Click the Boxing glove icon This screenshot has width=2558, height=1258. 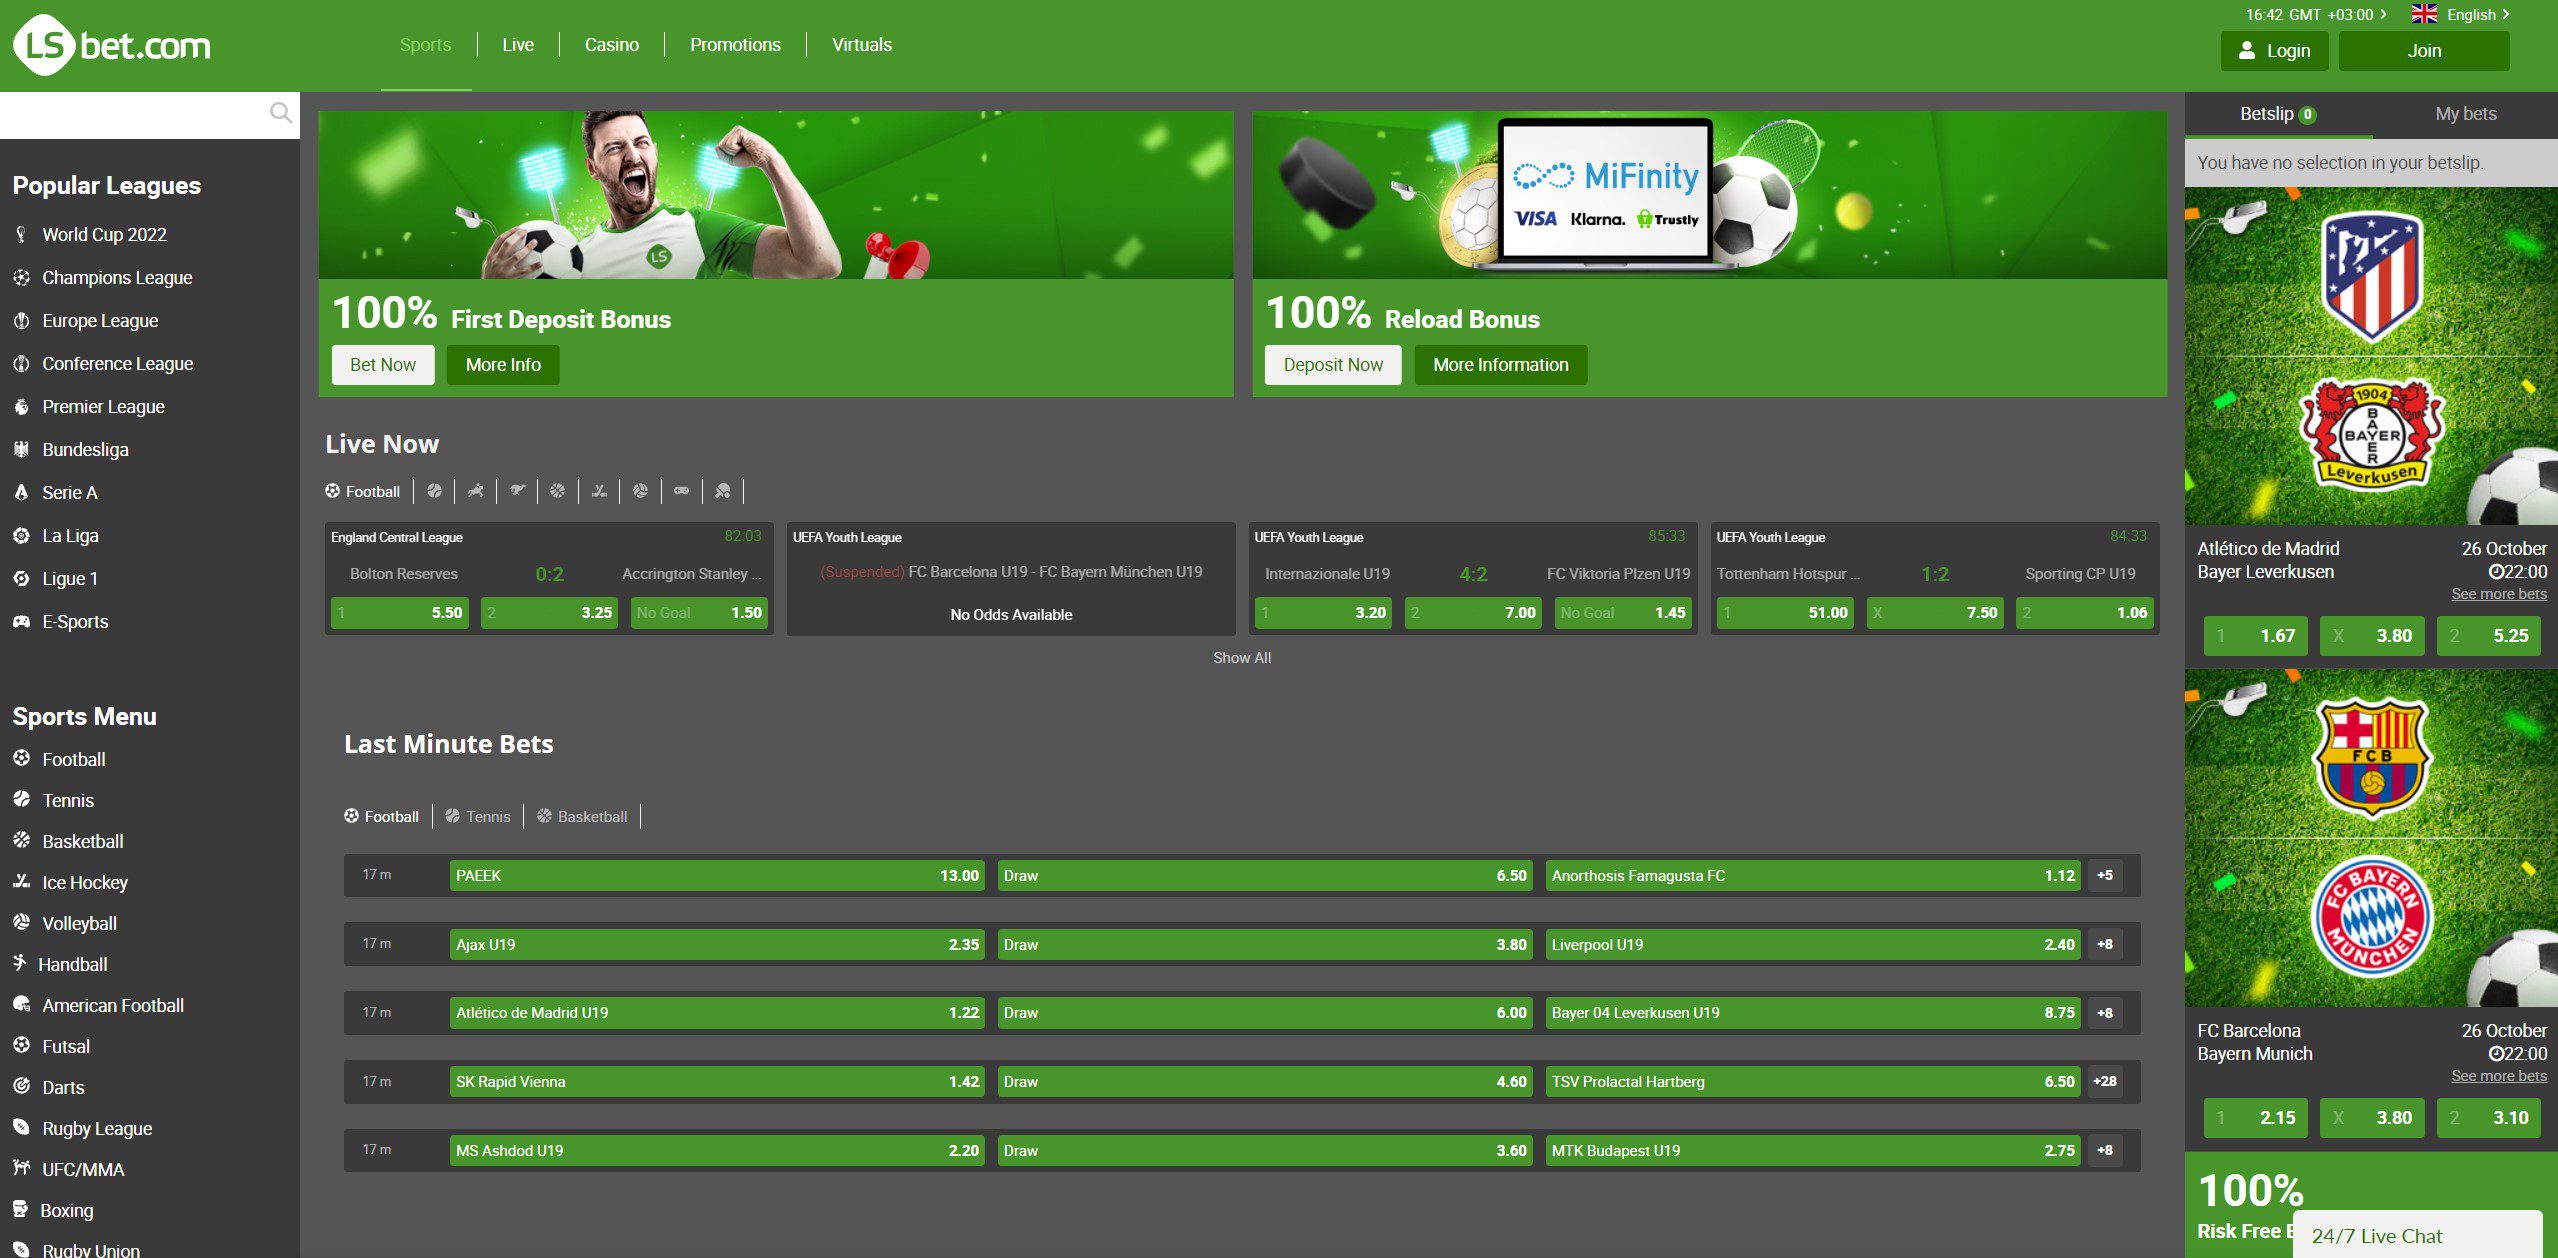pyautogui.click(x=20, y=1209)
